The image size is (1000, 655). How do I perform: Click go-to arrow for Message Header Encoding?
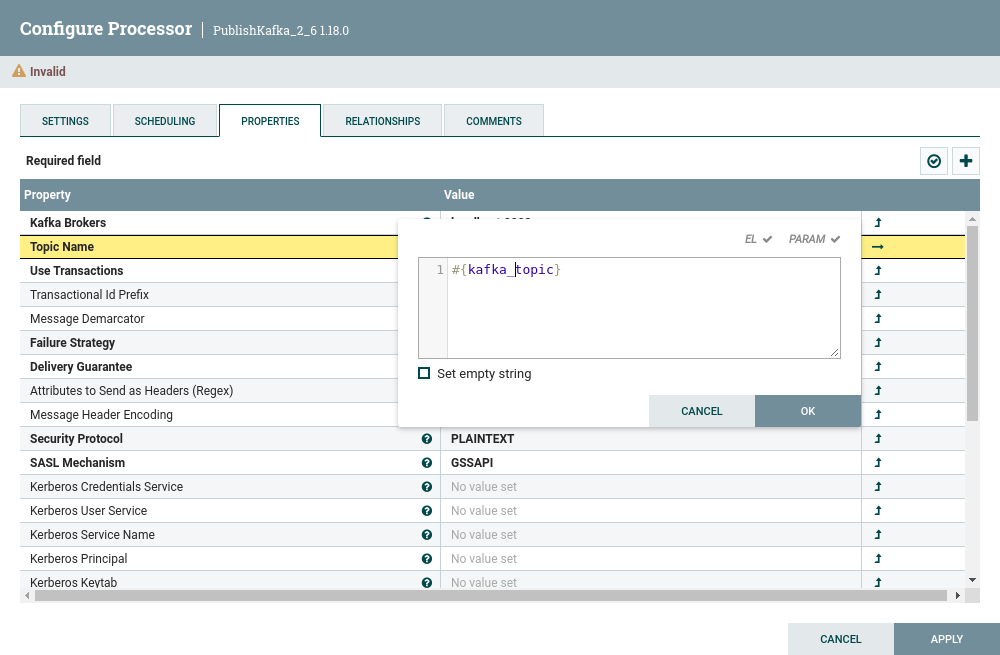(878, 415)
